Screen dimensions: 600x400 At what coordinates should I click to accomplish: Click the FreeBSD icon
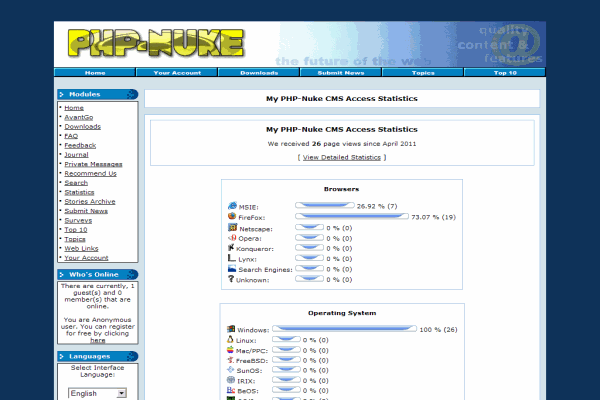click(x=230, y=360)
